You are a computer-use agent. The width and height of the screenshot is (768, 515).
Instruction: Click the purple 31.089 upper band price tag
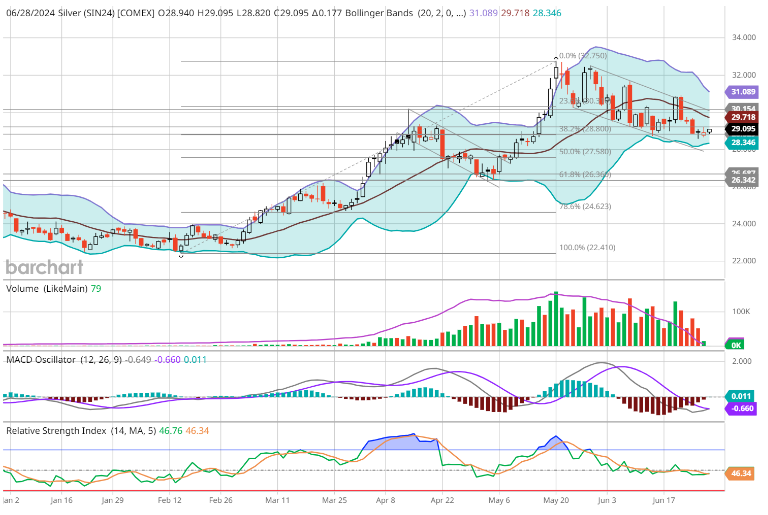(742, 91)
